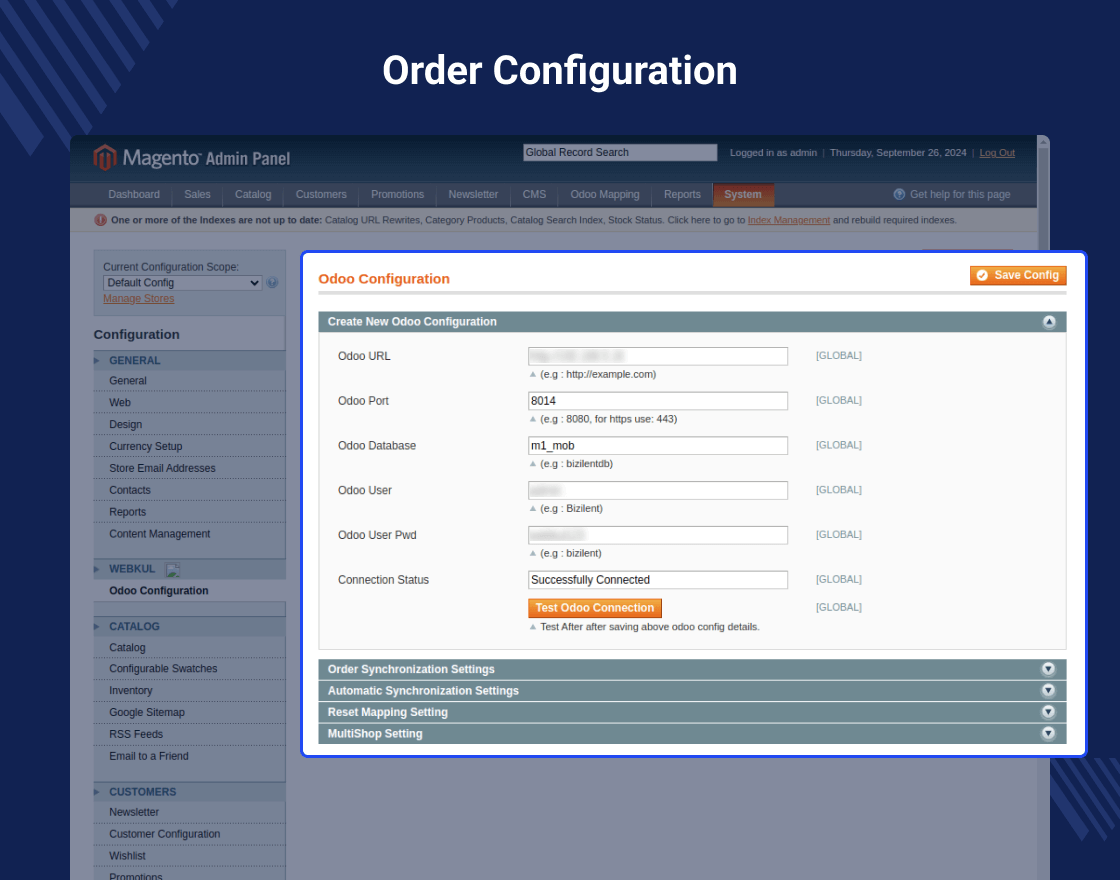The height and width of the screenshot is (880, 1120).
Task: Collapse the CATALOG sidebar group
Action: tap(189, 626)
